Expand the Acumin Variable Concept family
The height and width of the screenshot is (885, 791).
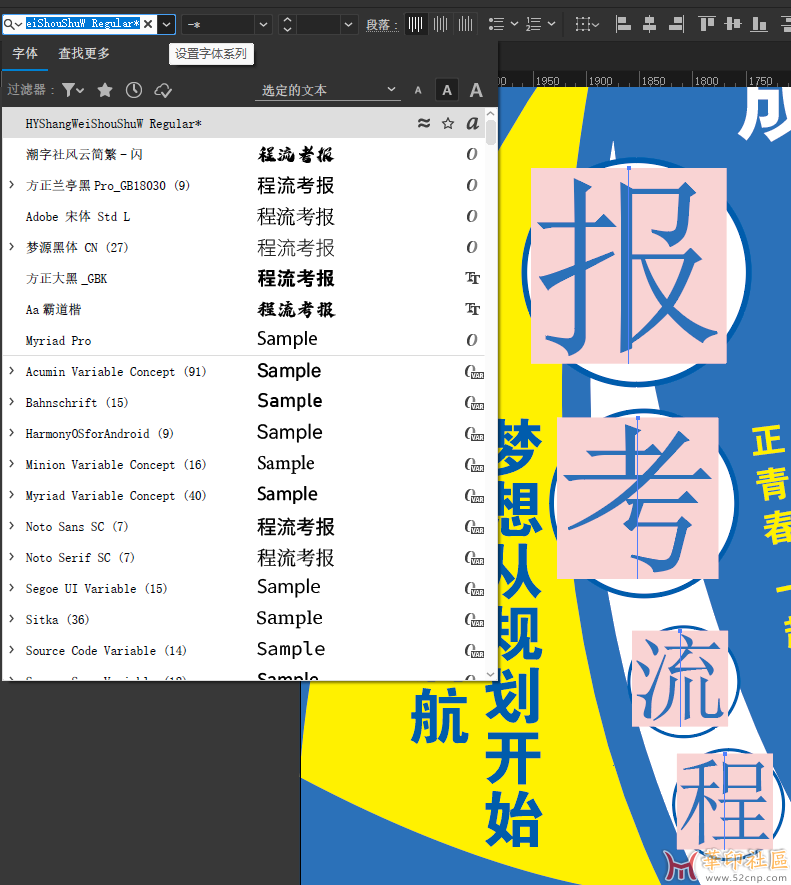pos(11,371)
